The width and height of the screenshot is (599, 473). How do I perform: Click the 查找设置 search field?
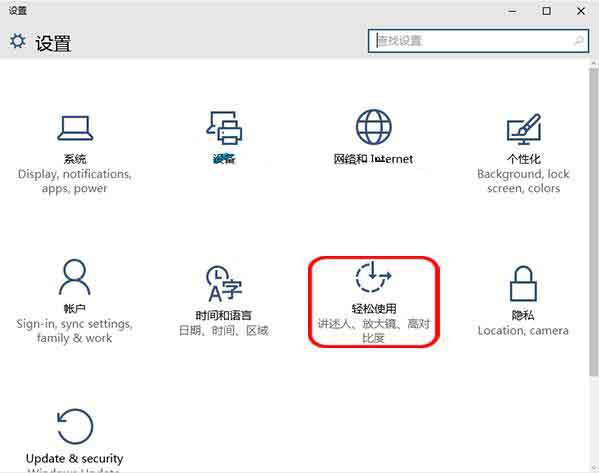pos(478,41)
